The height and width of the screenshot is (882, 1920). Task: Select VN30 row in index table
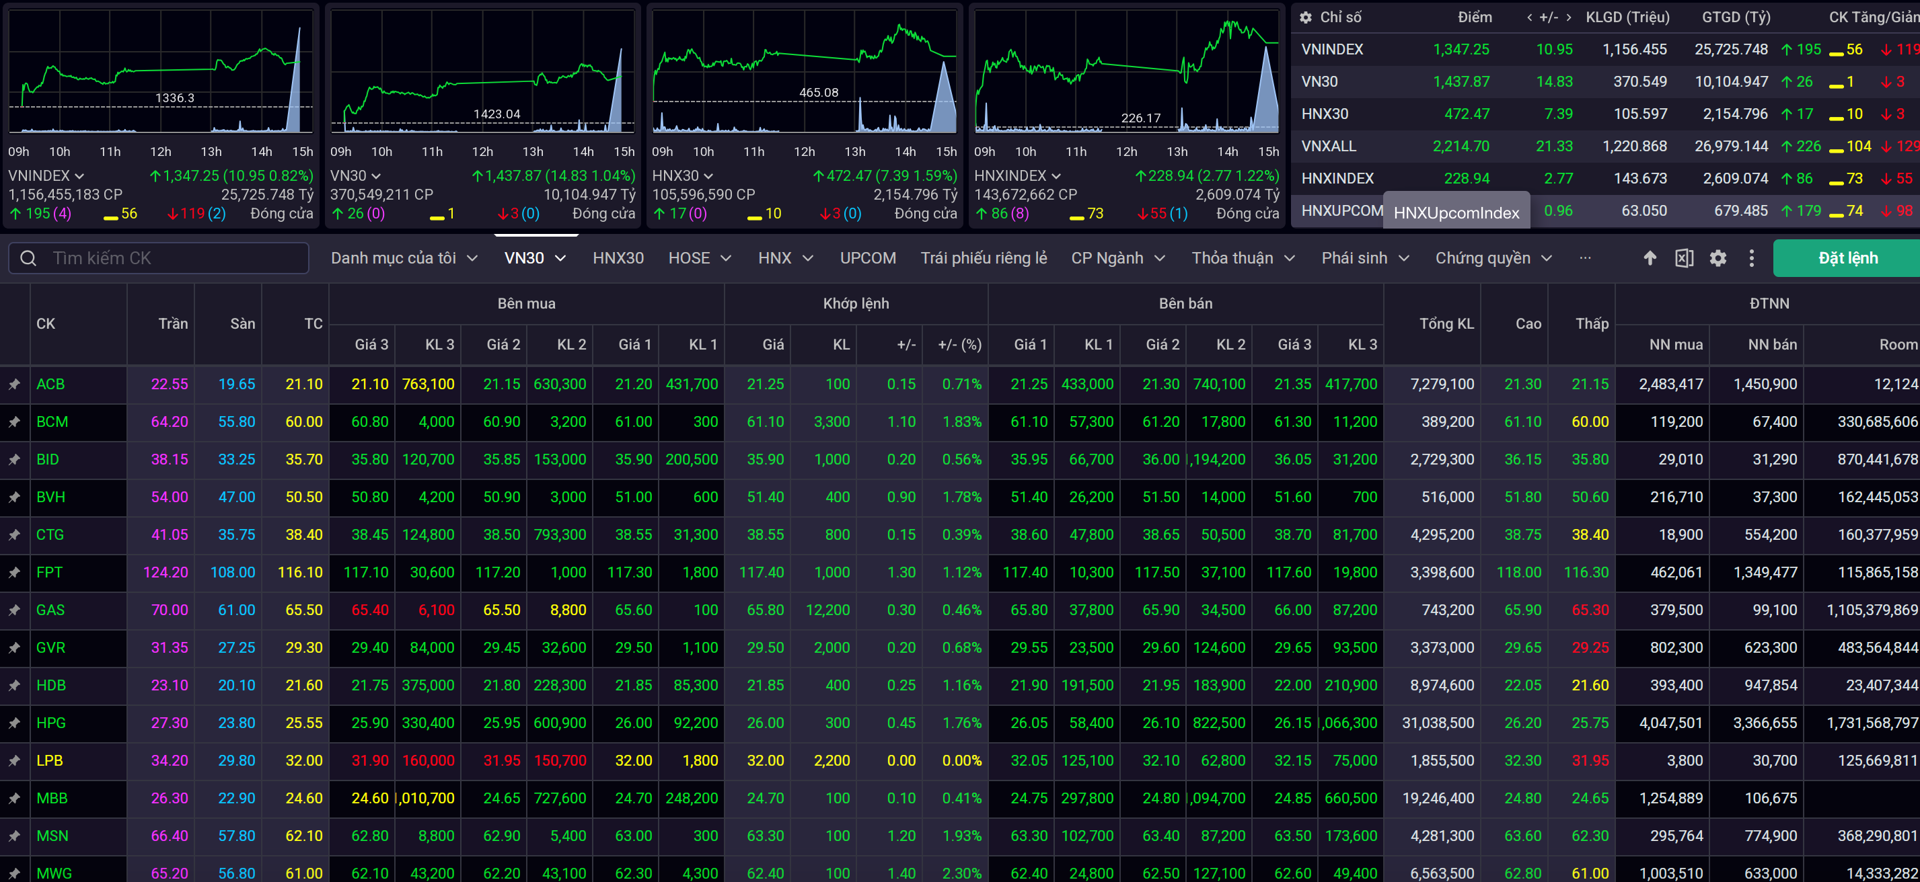coord(1606,82)
